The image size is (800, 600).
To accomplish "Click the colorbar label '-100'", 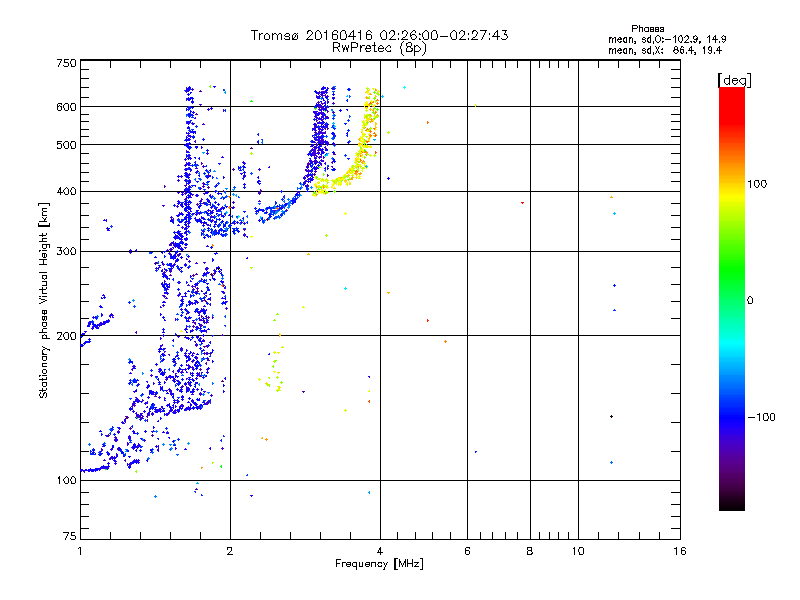I will tap(762, 417).
